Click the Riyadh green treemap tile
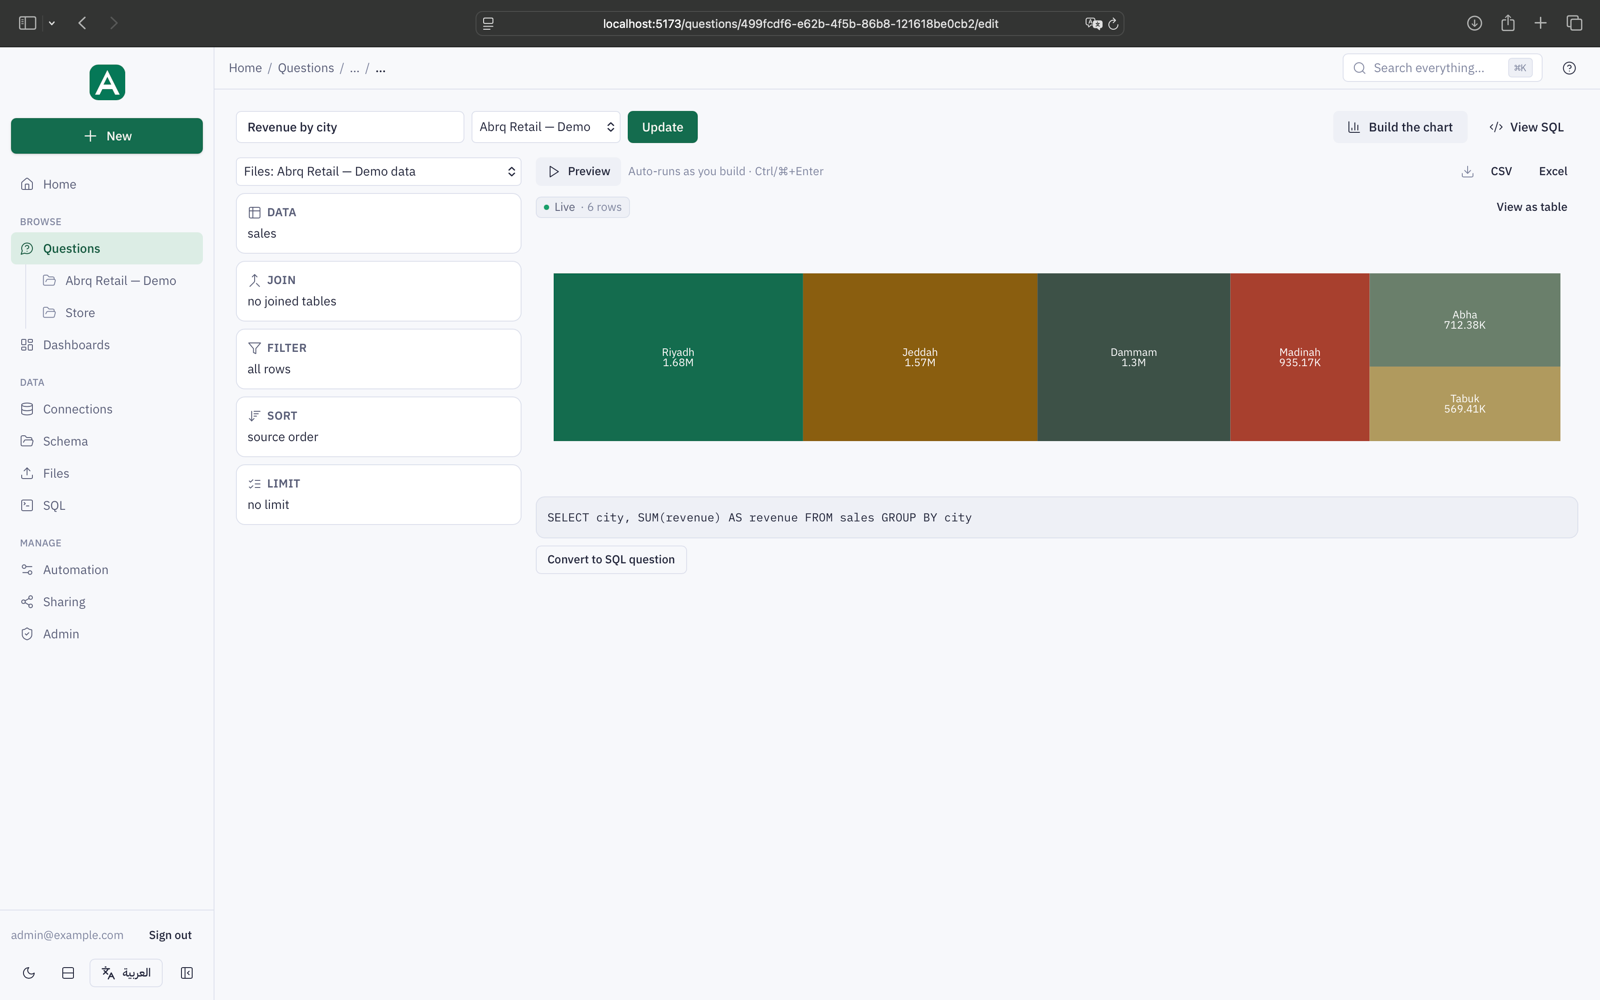The height and width of the screenshot is (1000, 1600). [x=678, y=357]
